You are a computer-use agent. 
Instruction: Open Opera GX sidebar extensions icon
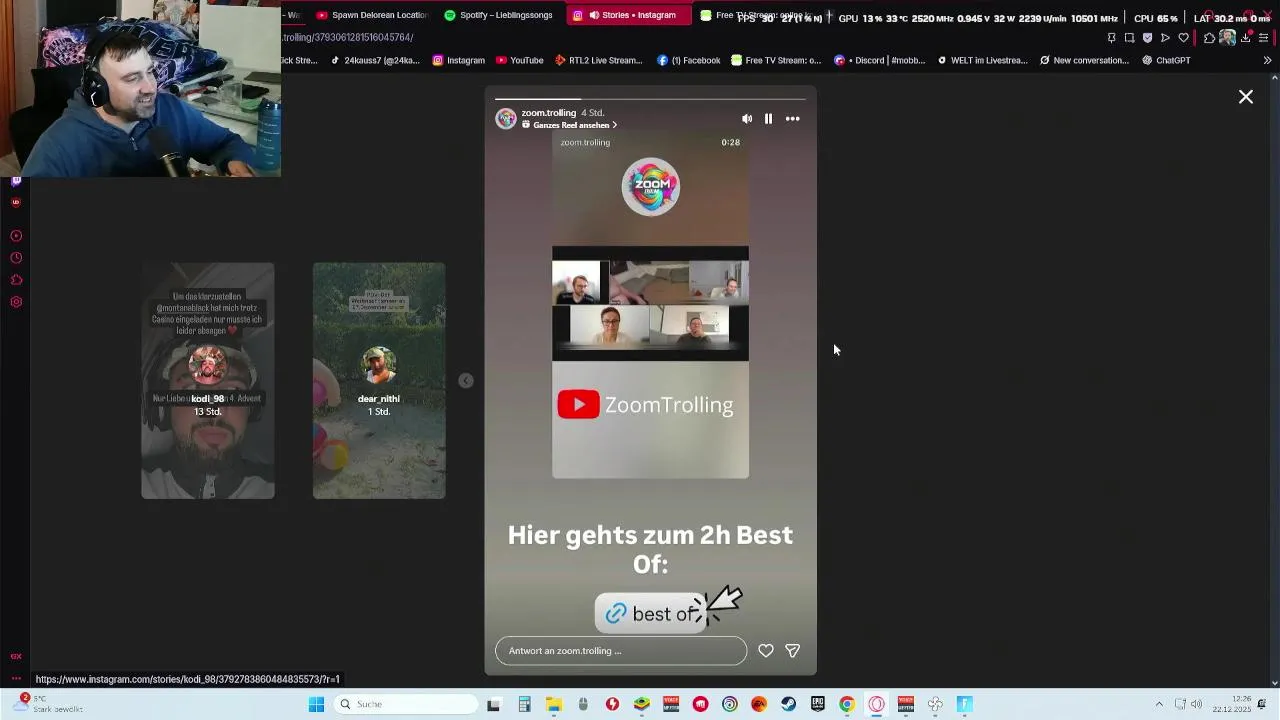16,280
